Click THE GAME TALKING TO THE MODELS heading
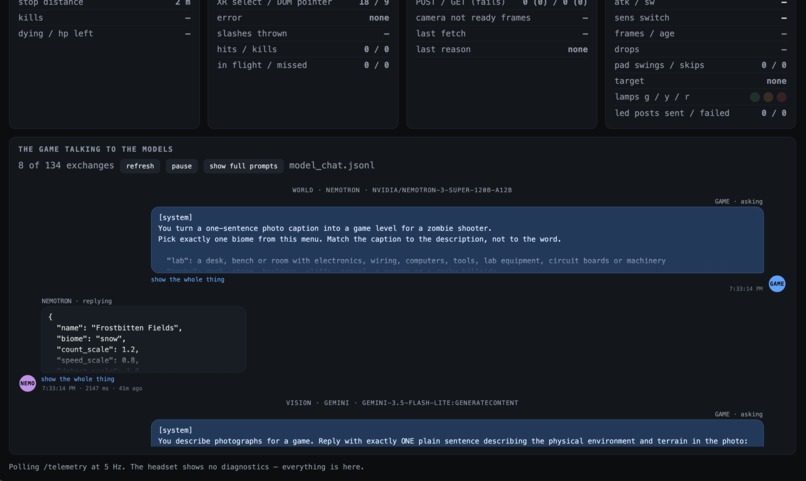The height and width of the screenshot is (481, 806). tap(96, 149)
